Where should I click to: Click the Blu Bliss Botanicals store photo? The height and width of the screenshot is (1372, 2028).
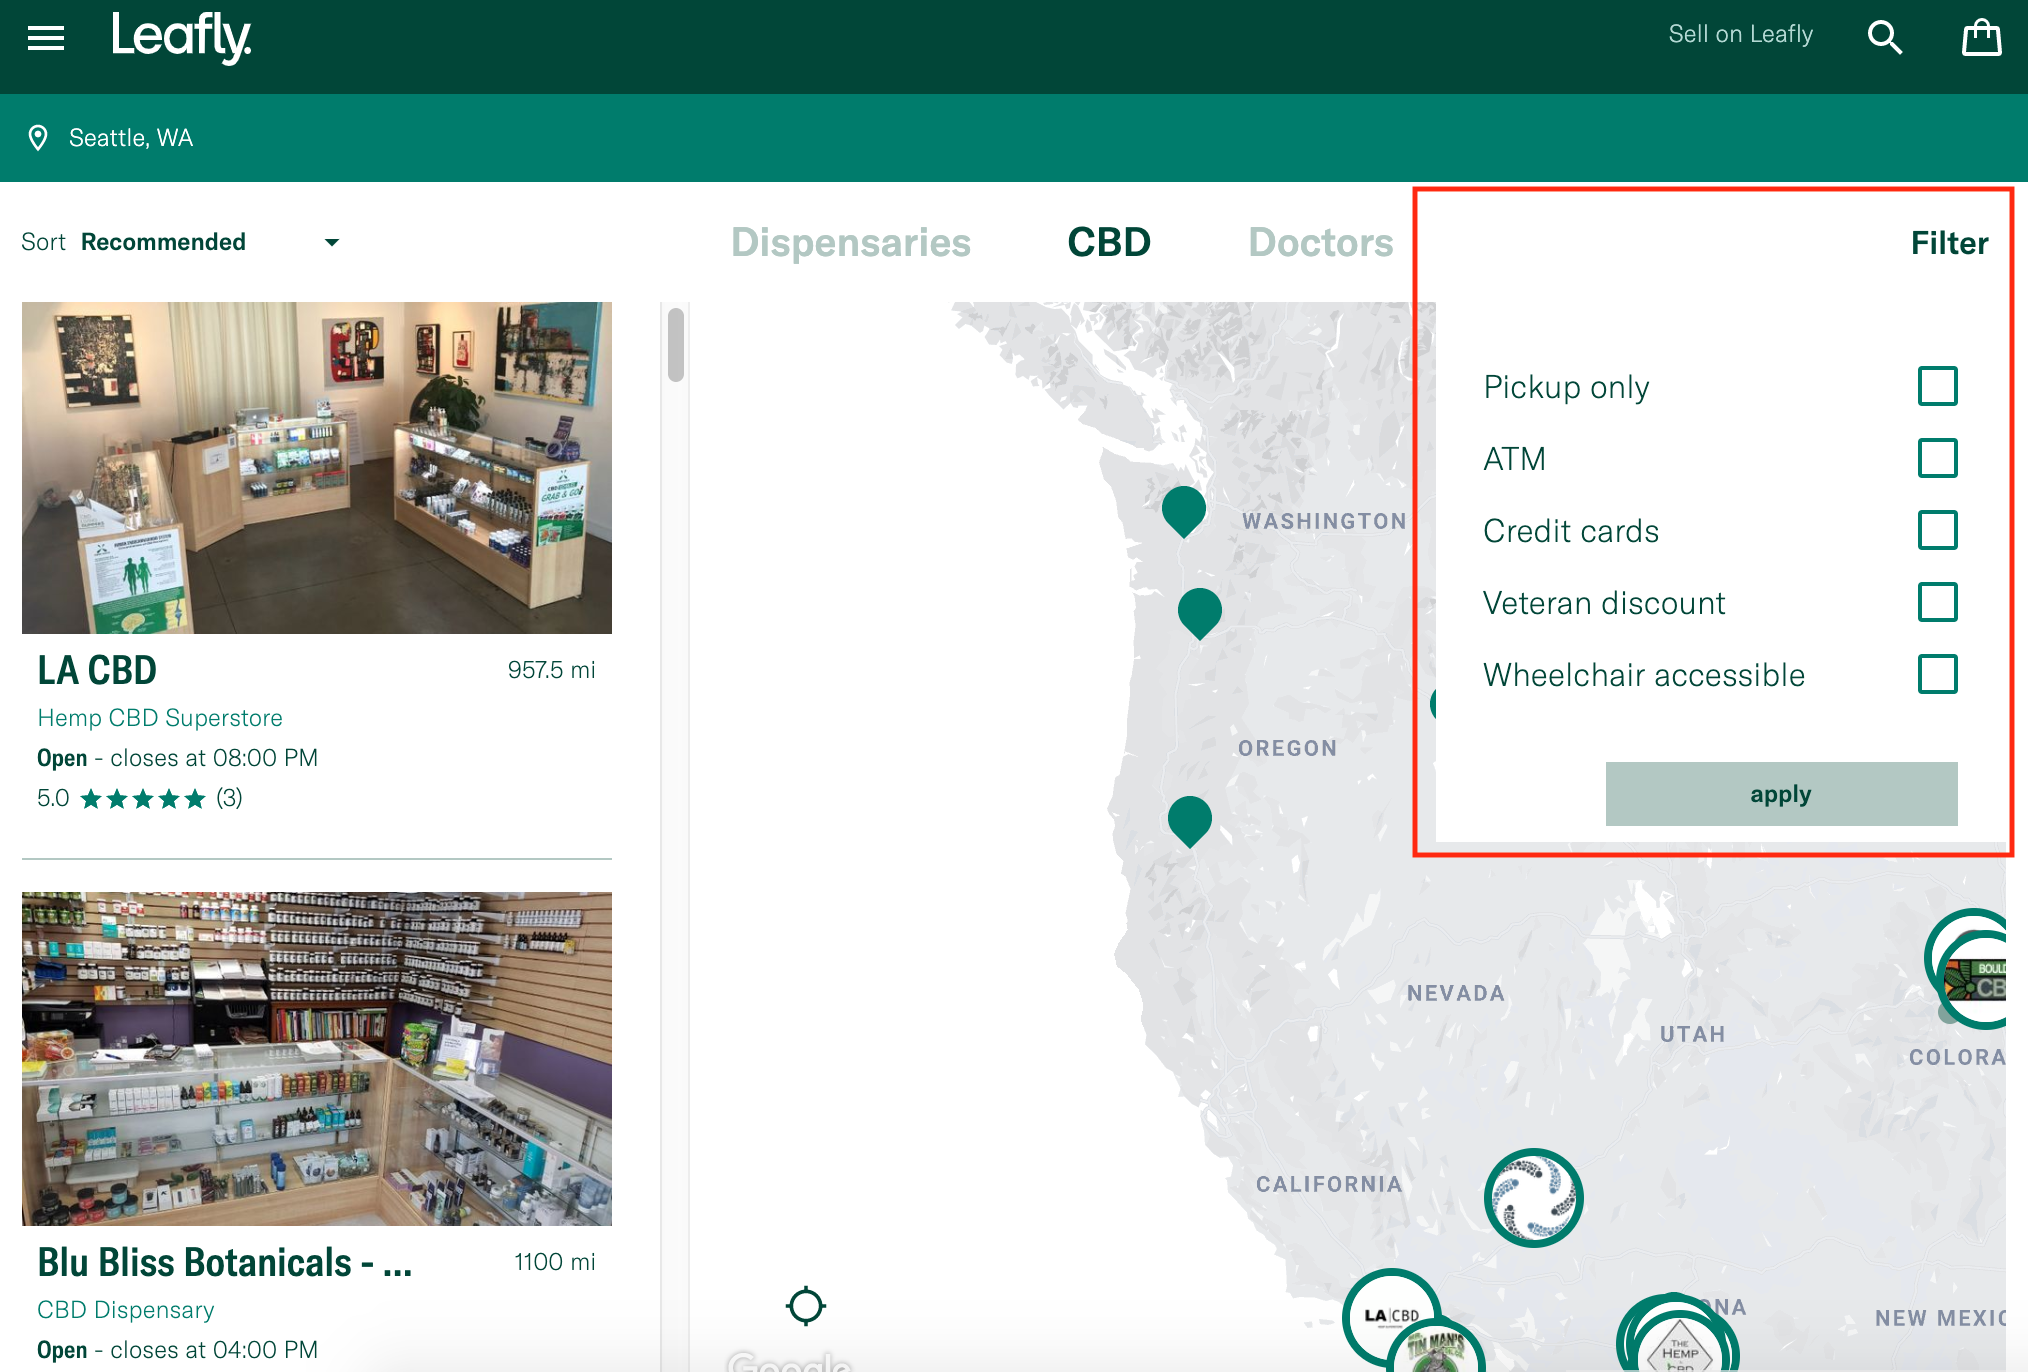(317, 1059)
